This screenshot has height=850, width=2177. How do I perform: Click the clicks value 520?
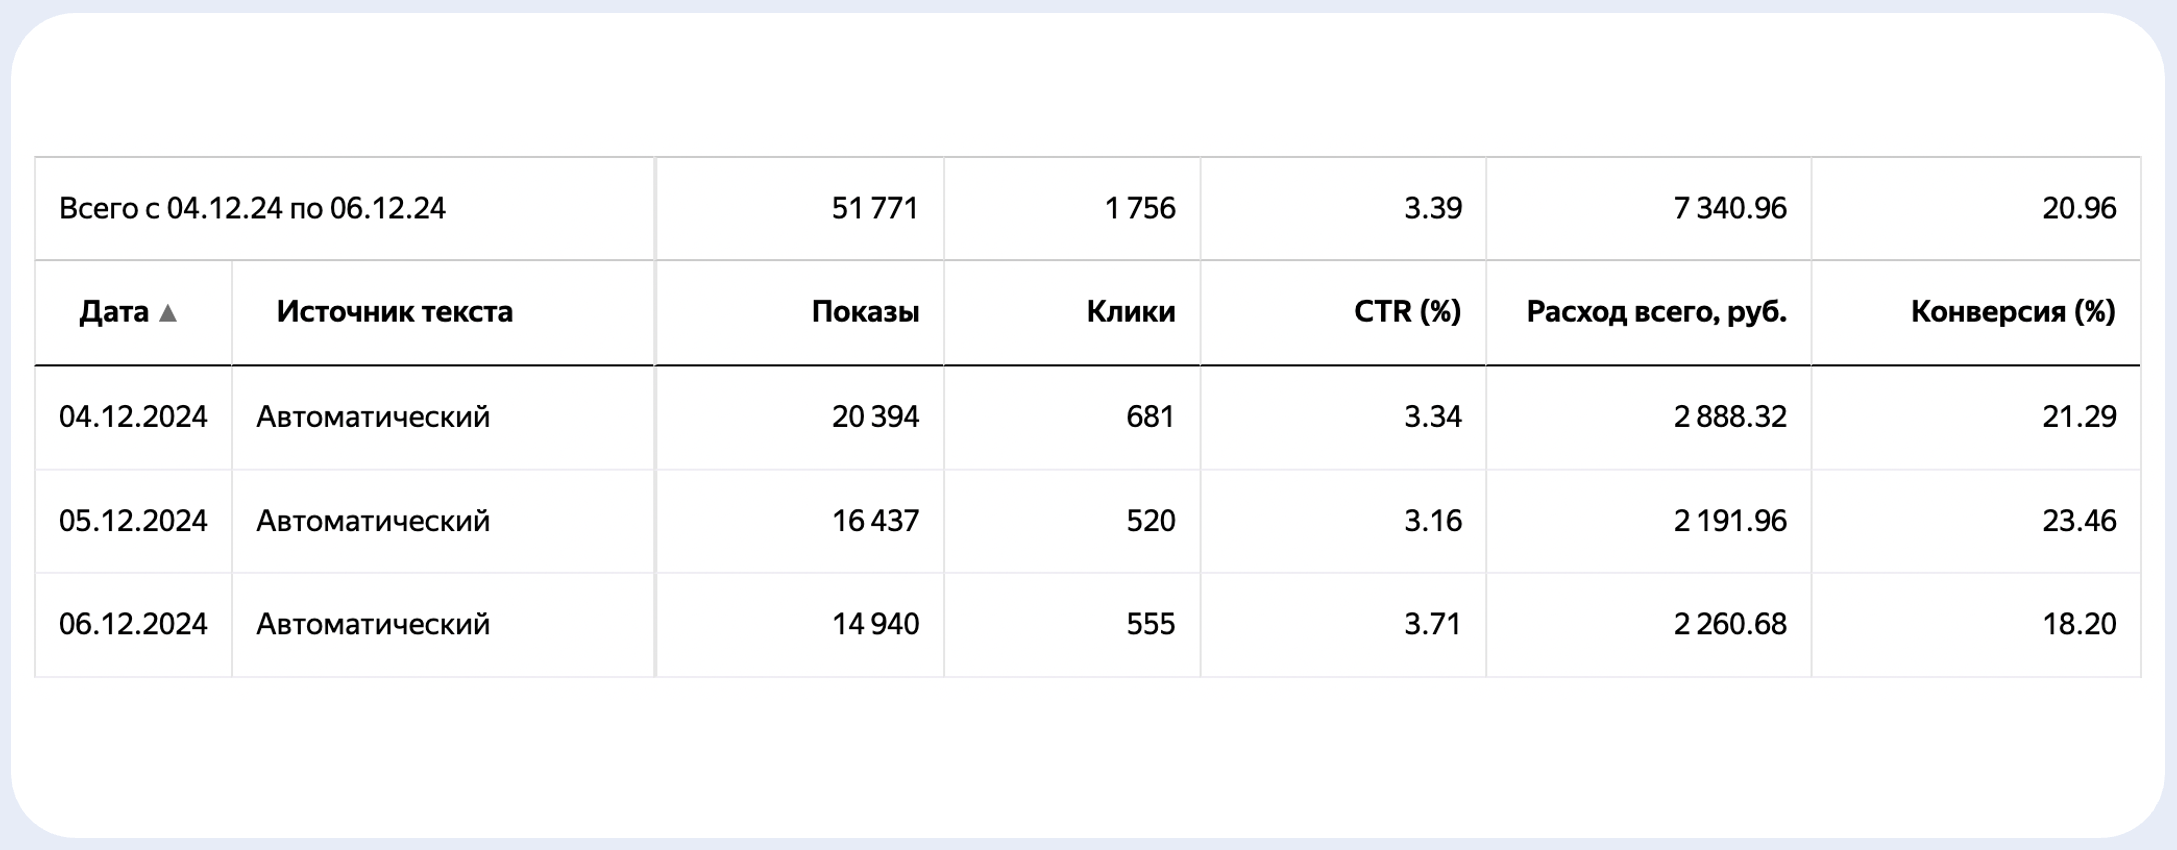tap(1150, 521)
